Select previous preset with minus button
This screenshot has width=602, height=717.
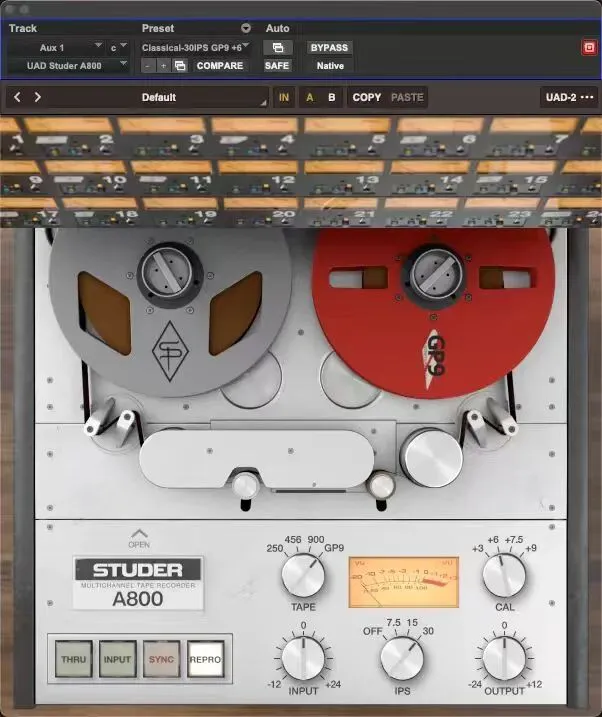147,66
